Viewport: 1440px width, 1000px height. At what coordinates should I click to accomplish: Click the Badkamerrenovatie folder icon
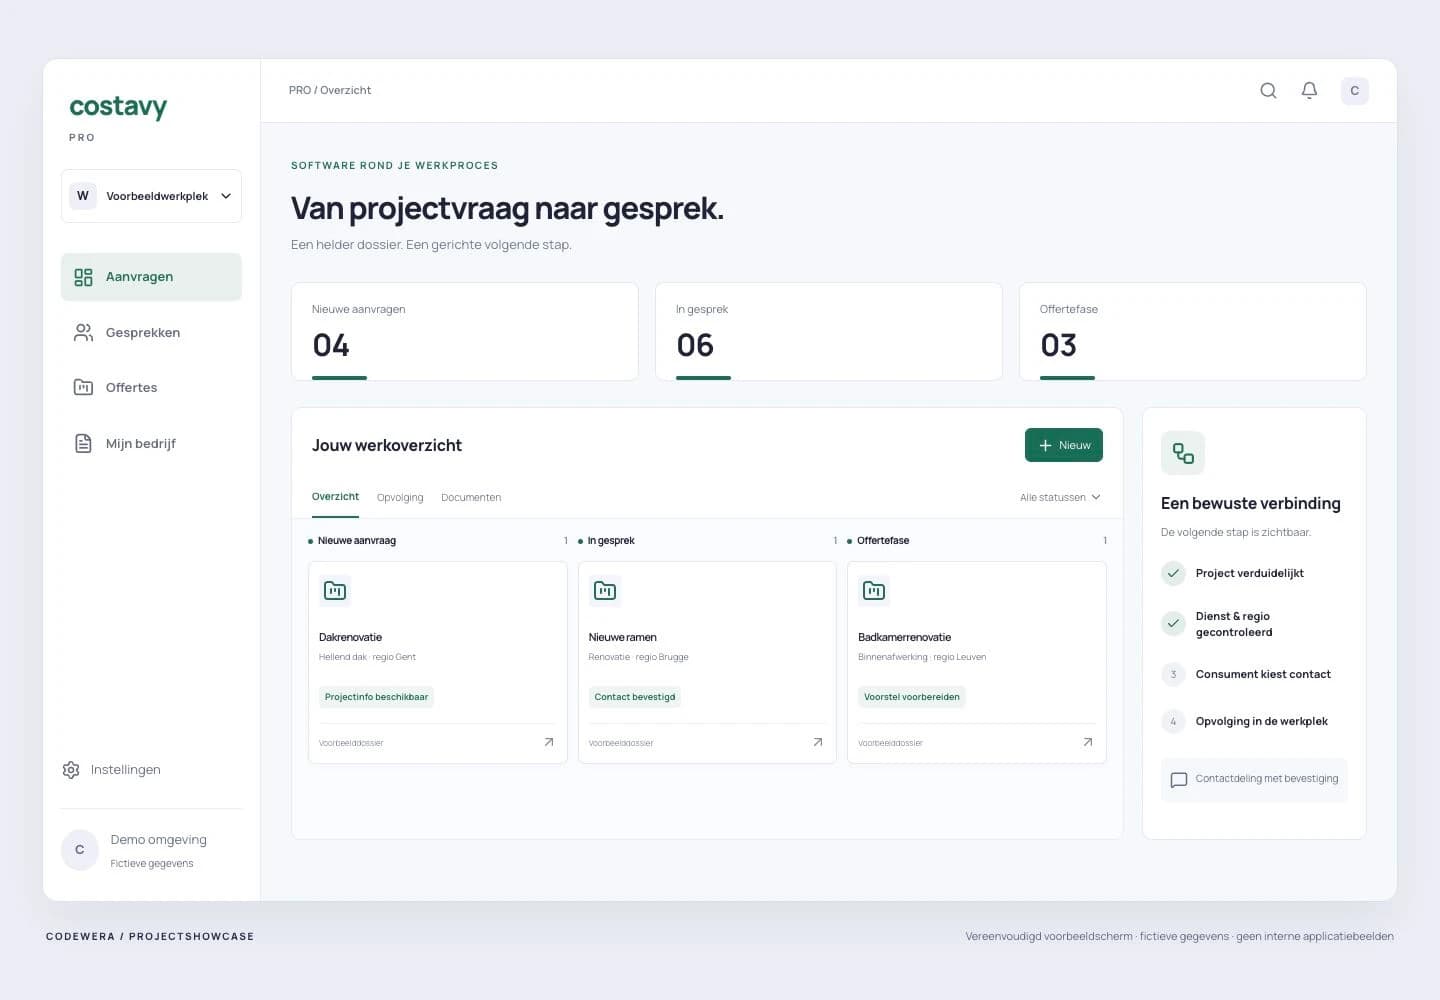click(874, 591)
